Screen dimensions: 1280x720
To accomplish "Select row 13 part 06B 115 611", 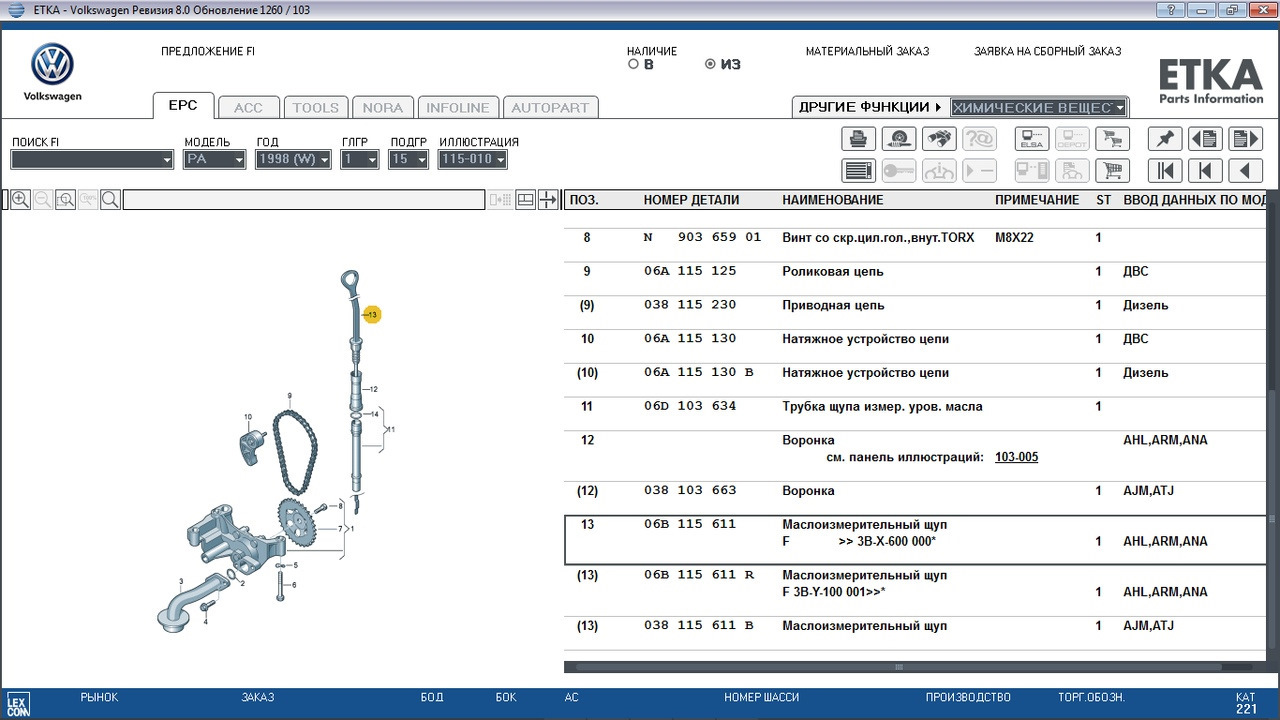I will 916,541.
